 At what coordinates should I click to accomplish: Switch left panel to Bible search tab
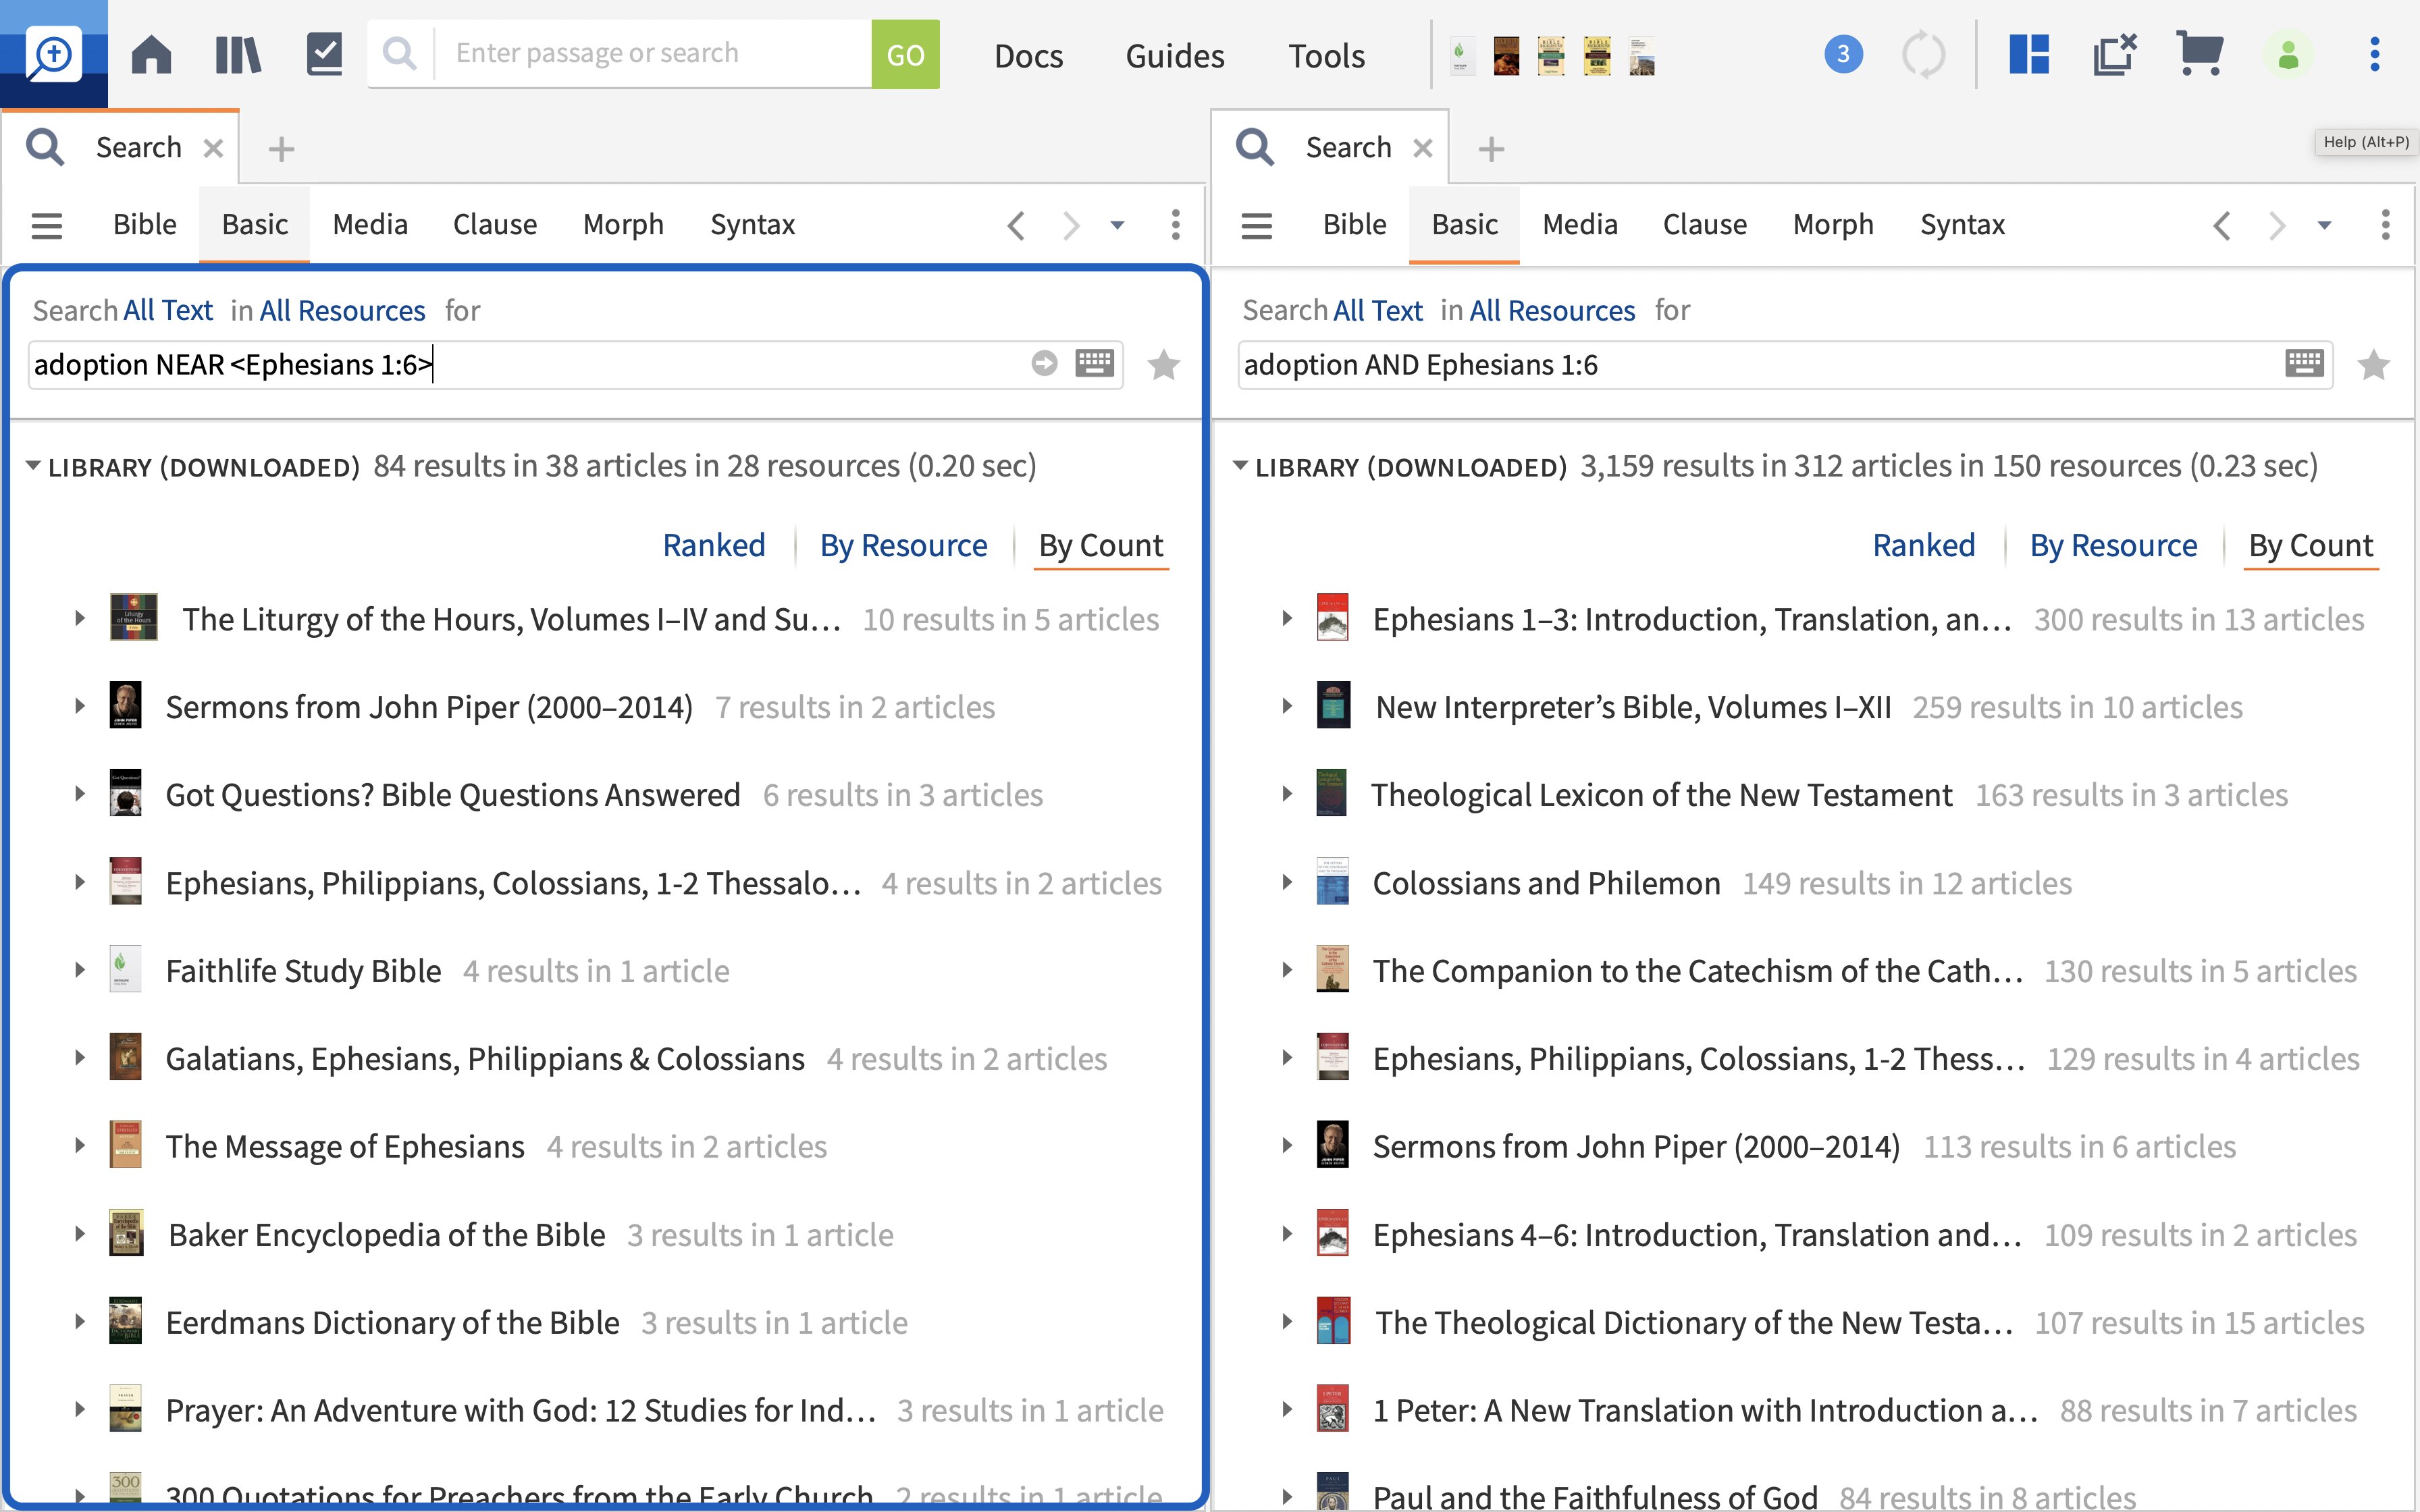tap(145, 225)
